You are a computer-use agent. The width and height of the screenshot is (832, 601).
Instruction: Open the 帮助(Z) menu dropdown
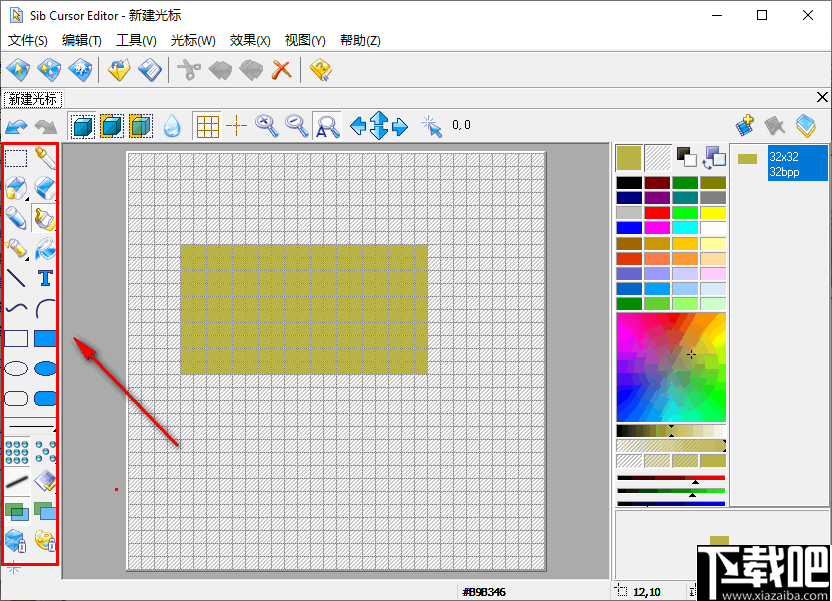point(361,40)
